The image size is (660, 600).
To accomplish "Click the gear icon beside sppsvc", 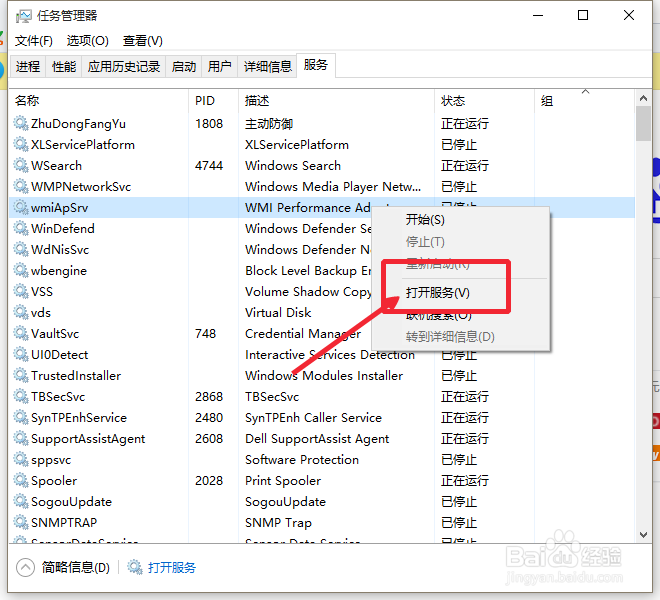I will (21, 459).
